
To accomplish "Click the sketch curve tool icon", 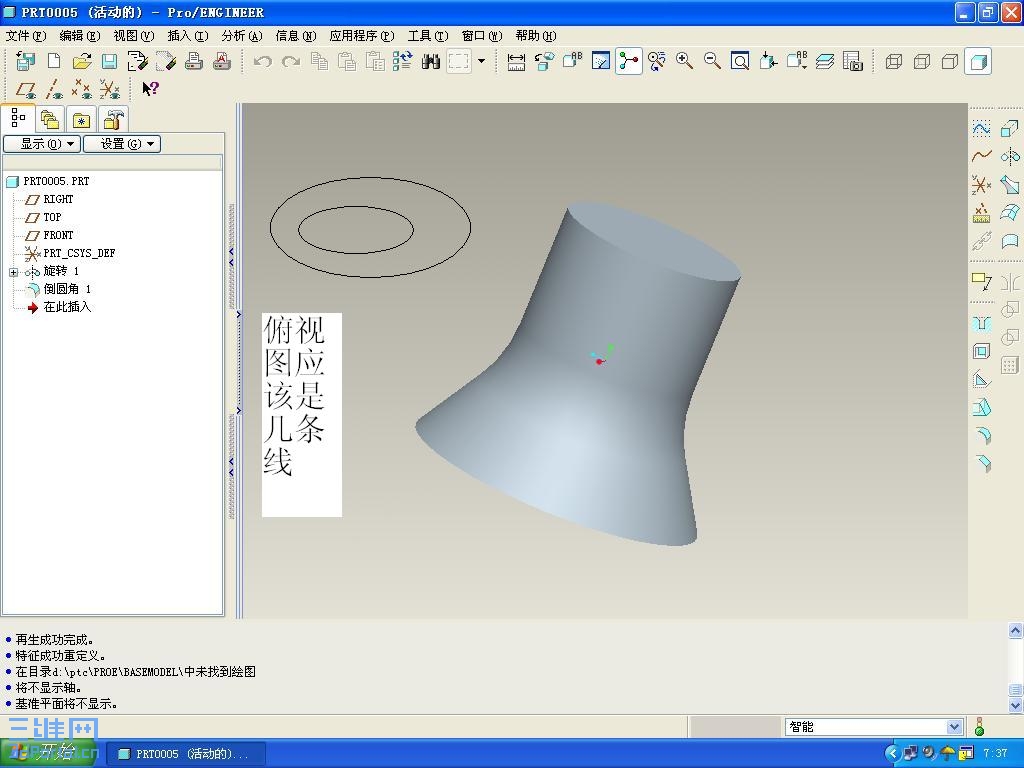I will coord(981,129).
